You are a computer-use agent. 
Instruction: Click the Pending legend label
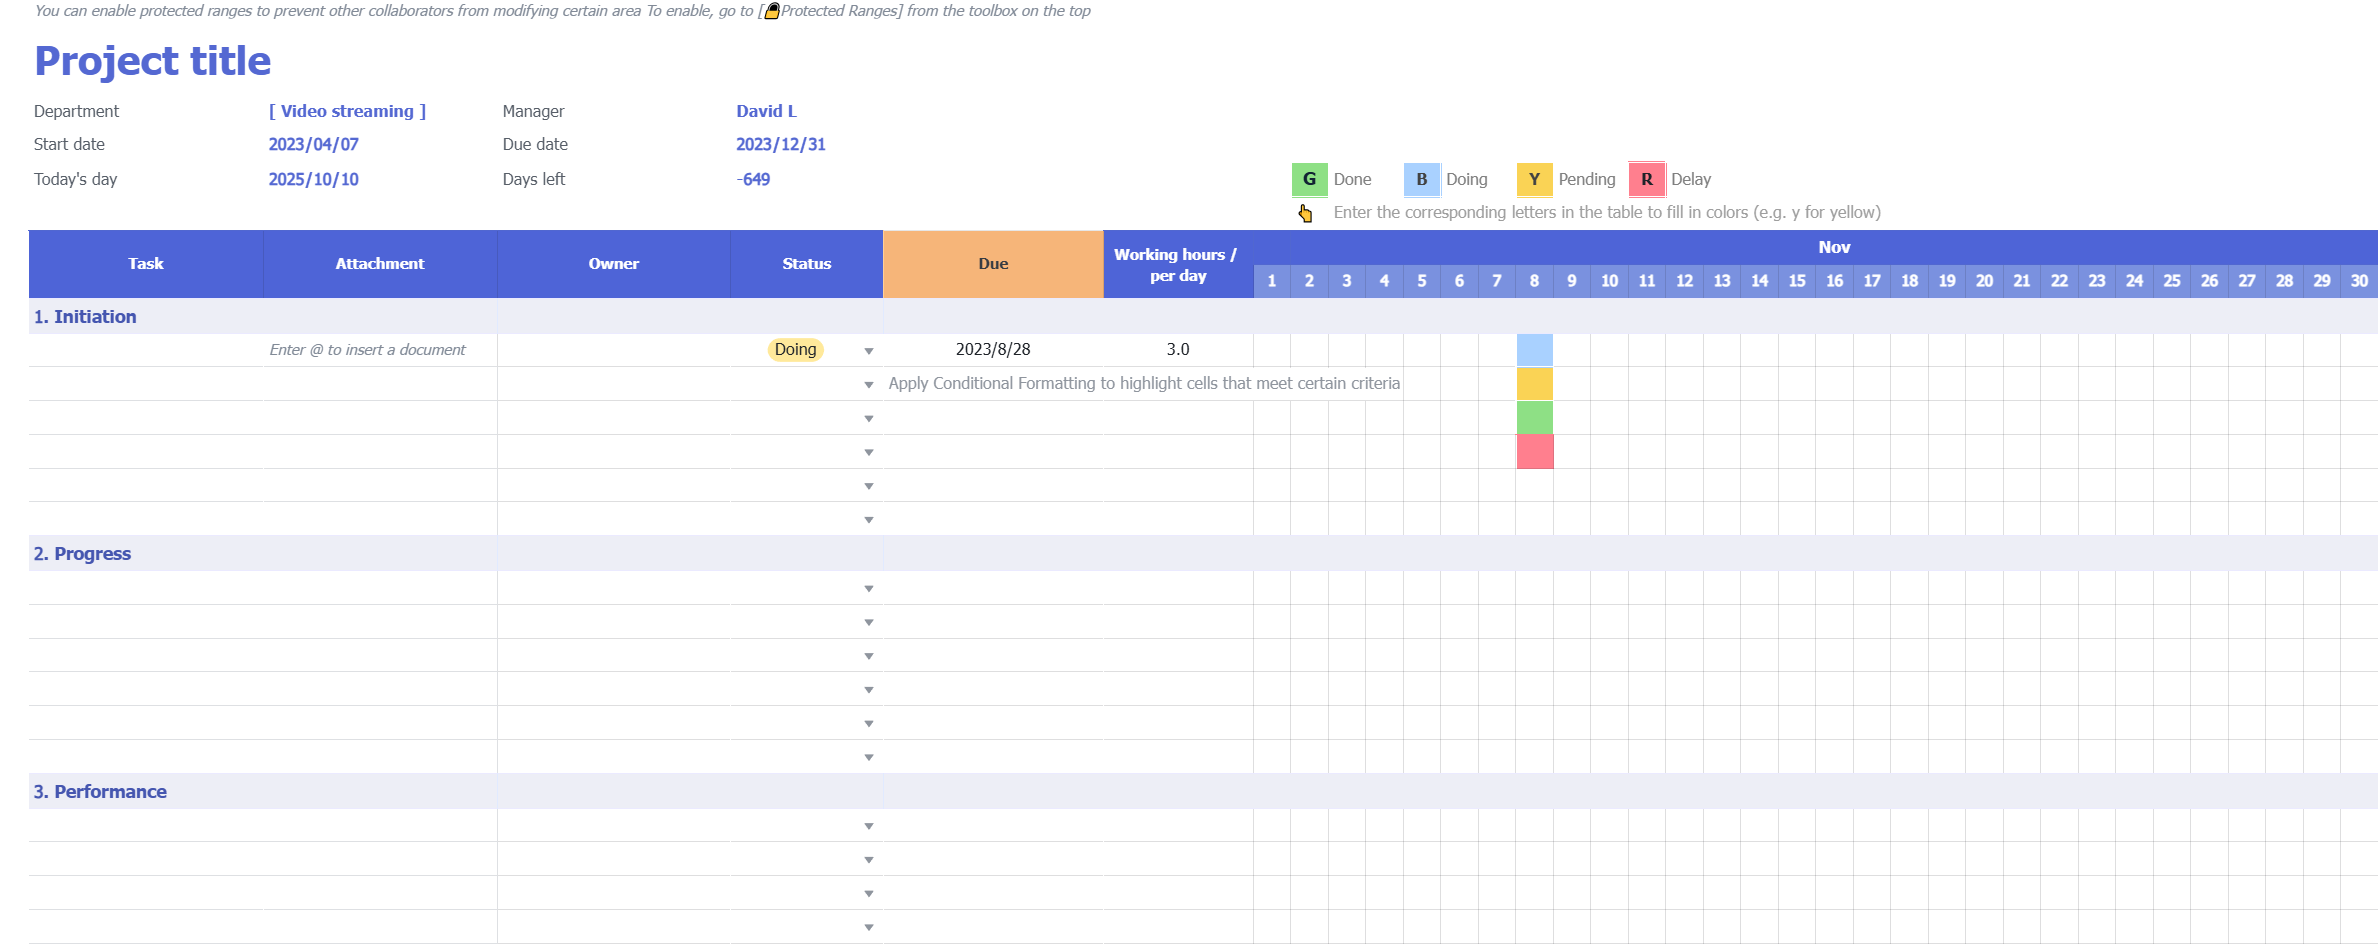tap(1587, 179)
